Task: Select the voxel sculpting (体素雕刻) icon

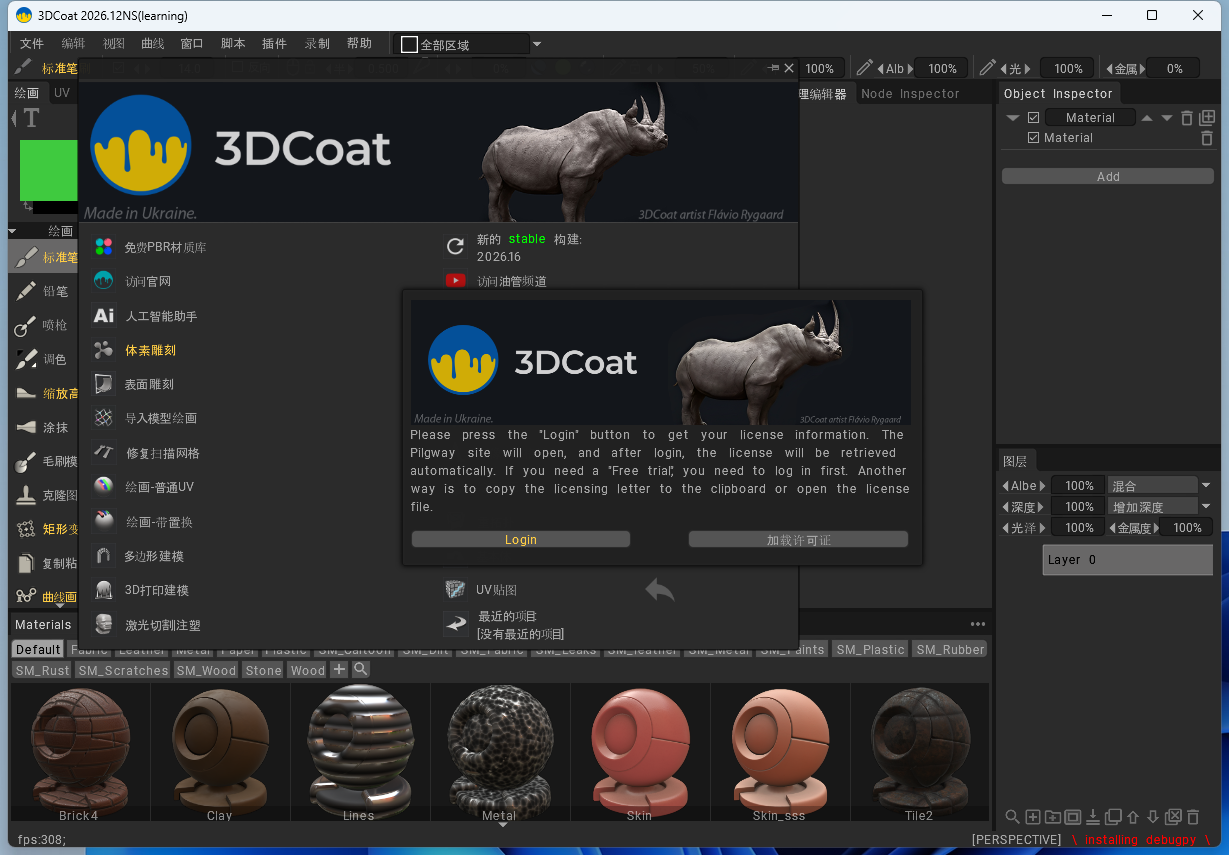Action: pos(104,350)
